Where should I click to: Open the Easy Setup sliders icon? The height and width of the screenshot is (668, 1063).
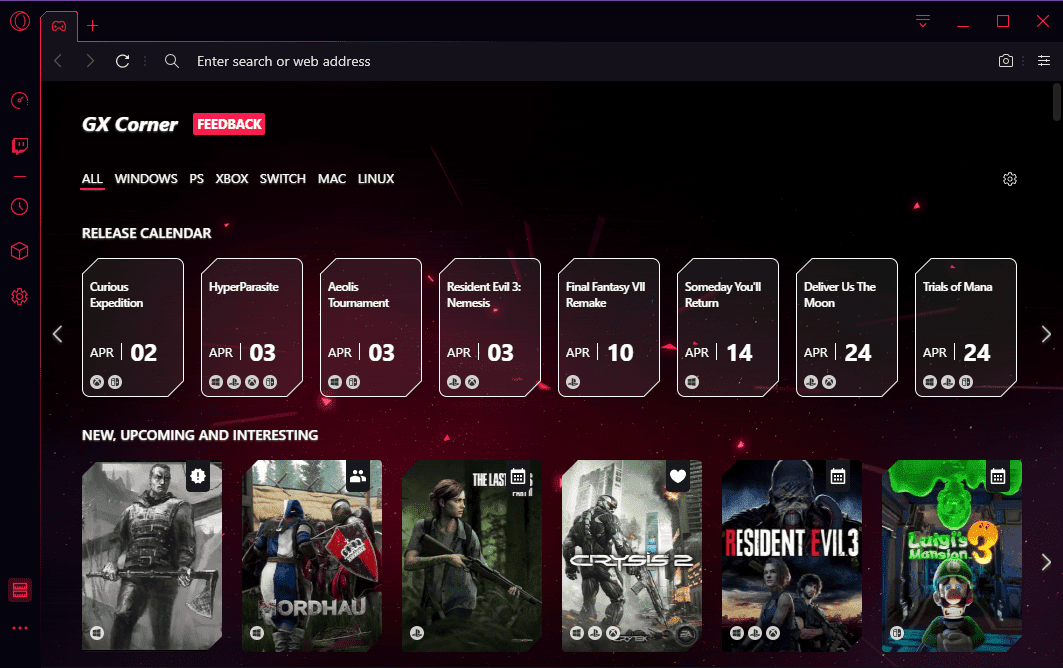[1044, 61]
